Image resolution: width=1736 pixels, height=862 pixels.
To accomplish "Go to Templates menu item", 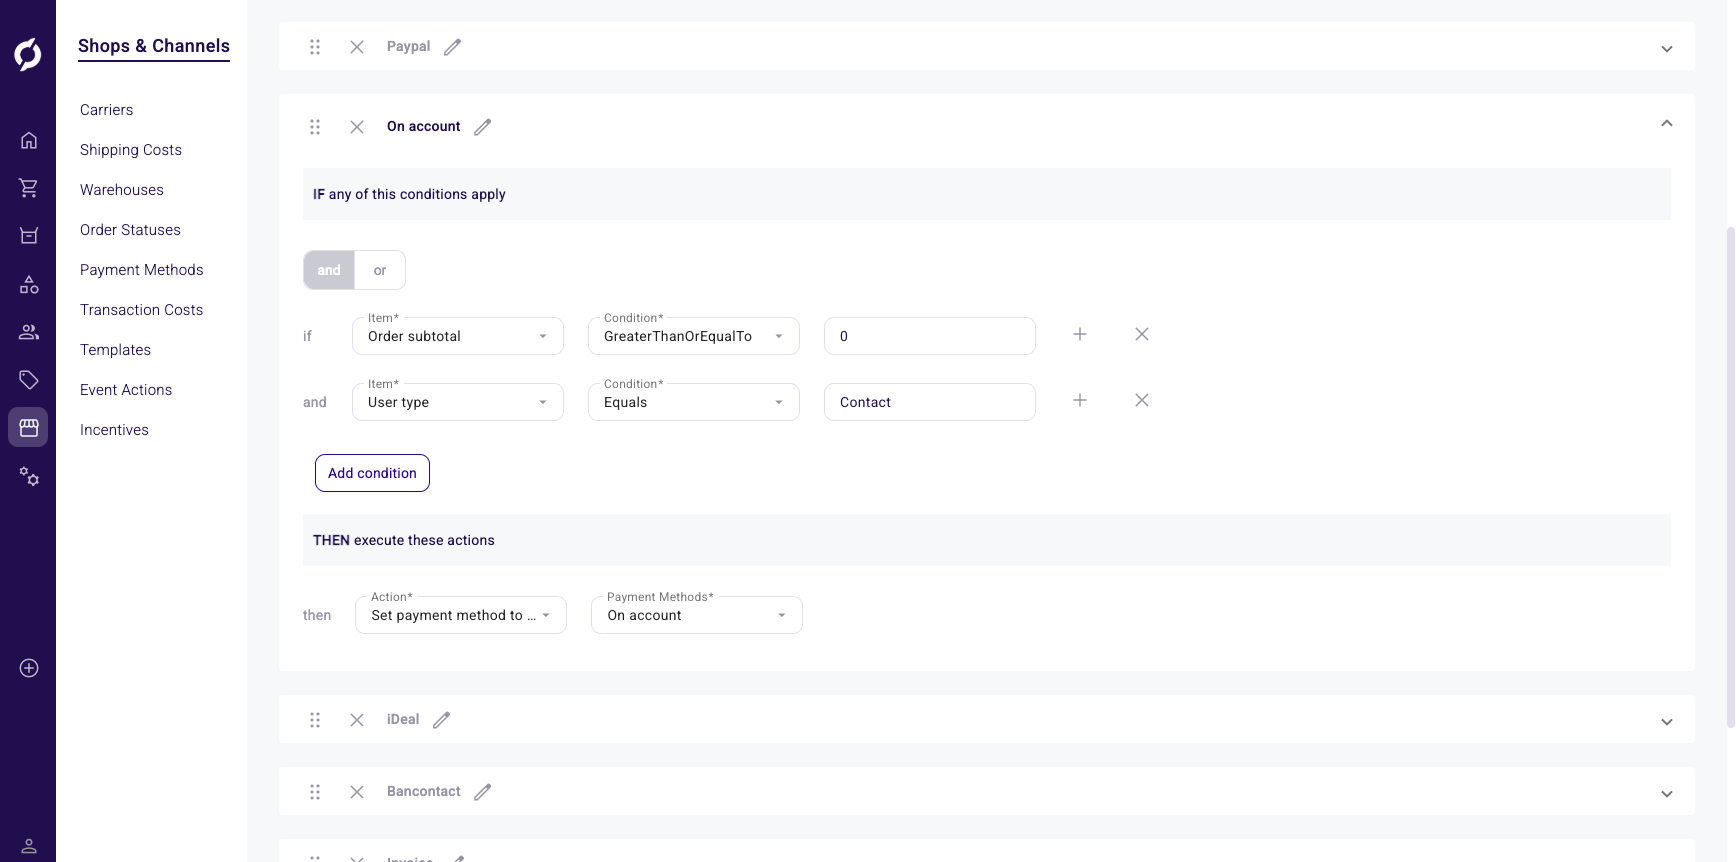I will point(116,350).
